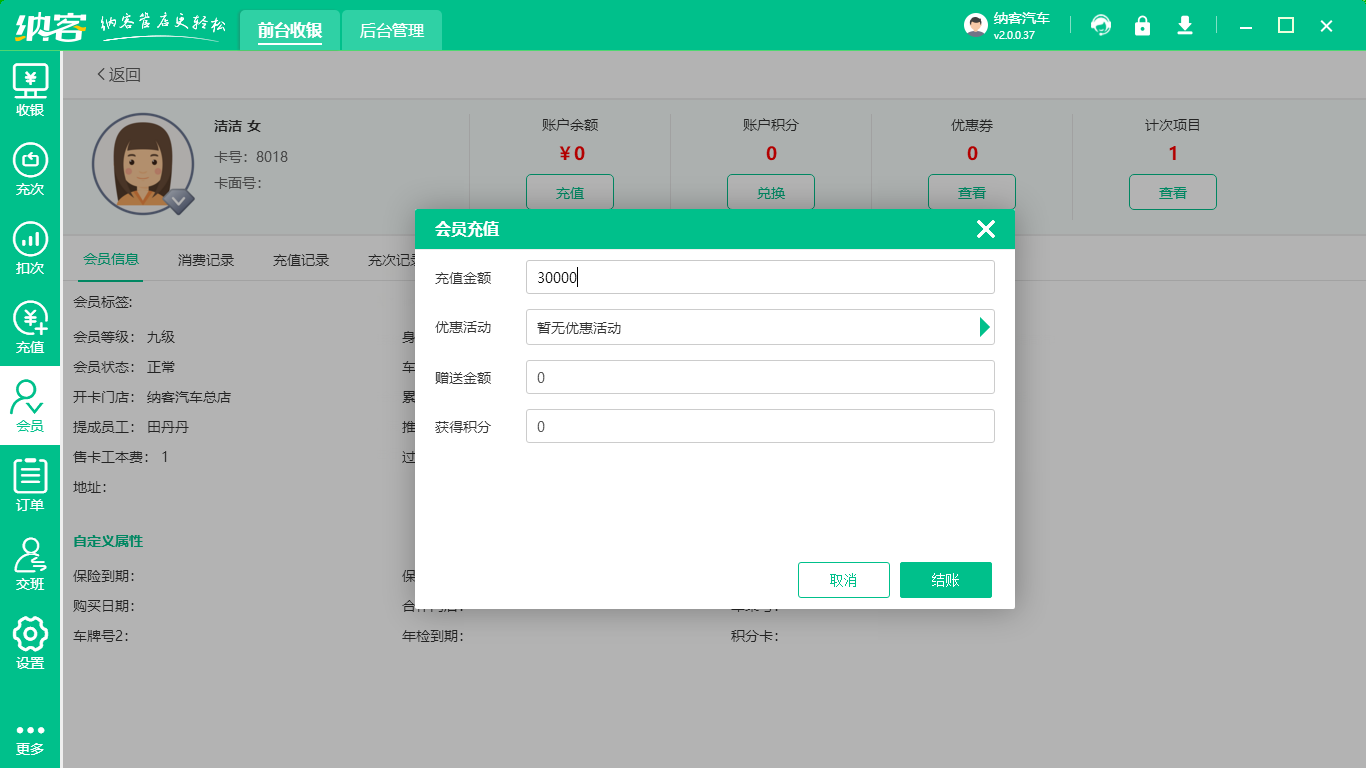Click the lock icon at top right
Screen dimensions: 1366x768
(1143, 25)
